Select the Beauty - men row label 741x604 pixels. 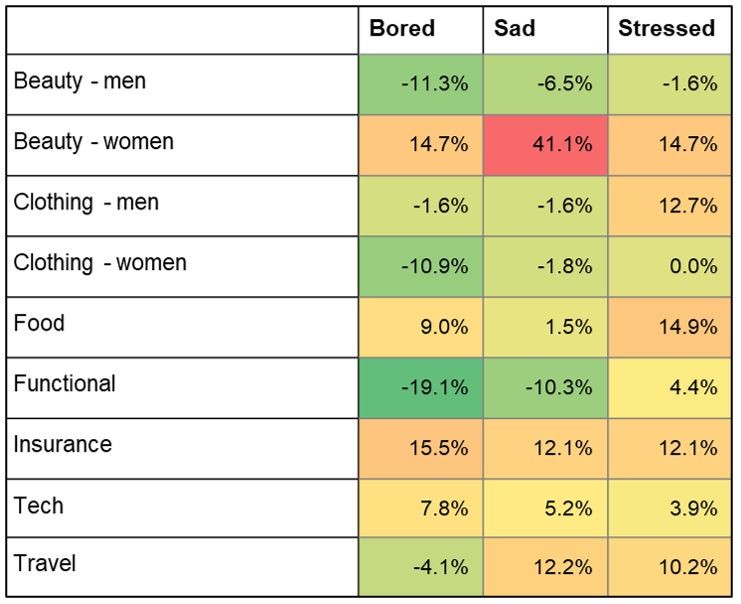click(x=80, y=81)
